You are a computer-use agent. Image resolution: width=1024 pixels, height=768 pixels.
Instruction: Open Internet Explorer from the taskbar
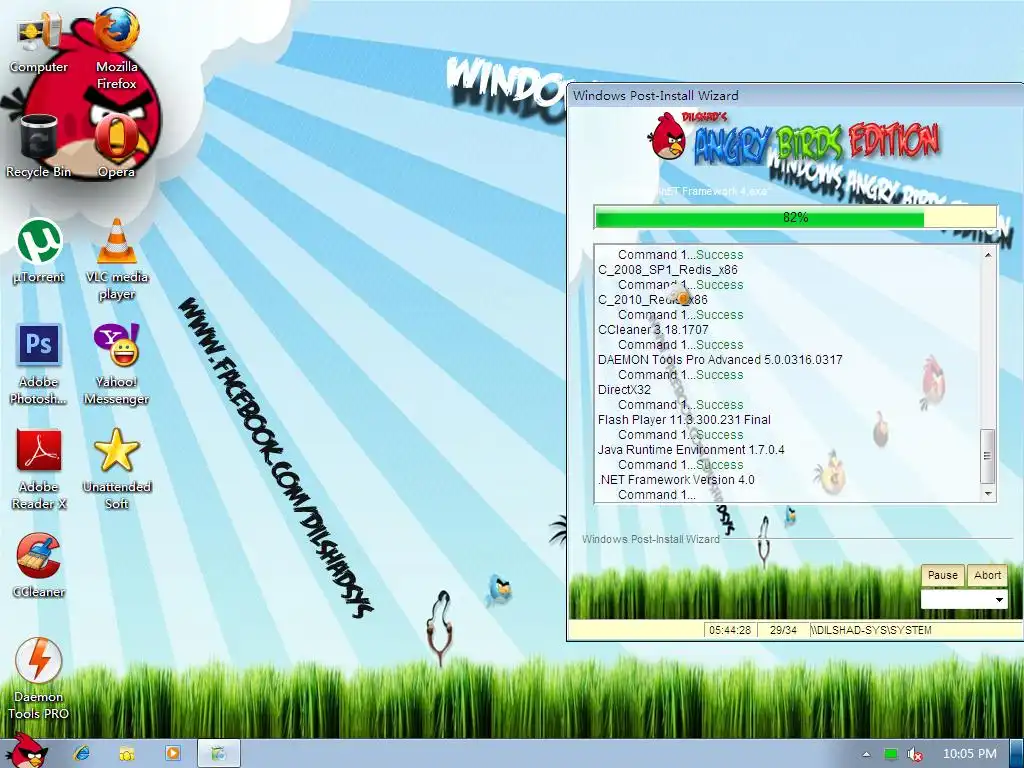click(x=82, y=754)
